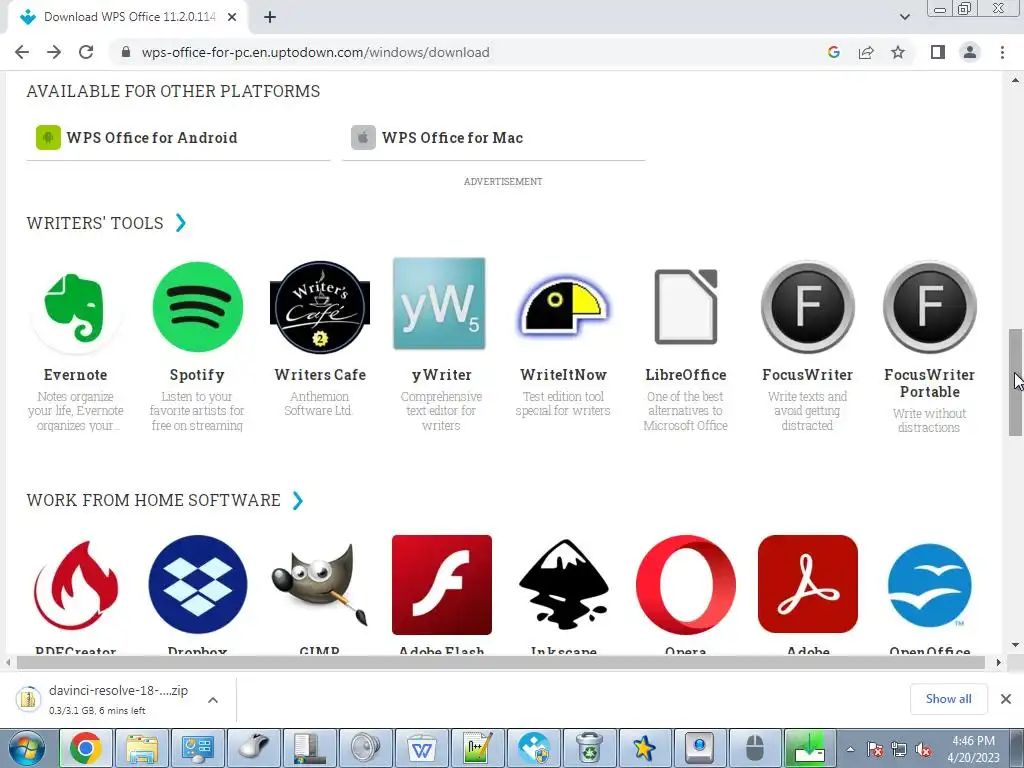Click the network tray icon
This screenshot has height=768, width=1024.
(899, 749)
